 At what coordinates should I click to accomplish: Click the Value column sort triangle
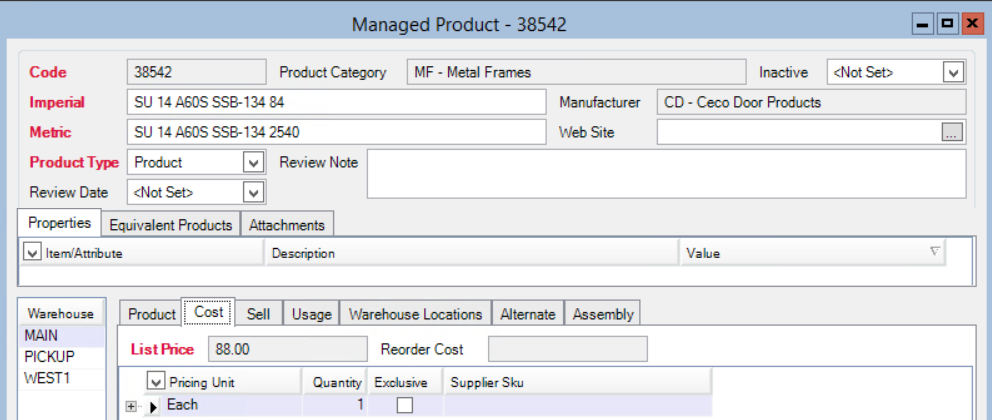[x=935, y=252]
